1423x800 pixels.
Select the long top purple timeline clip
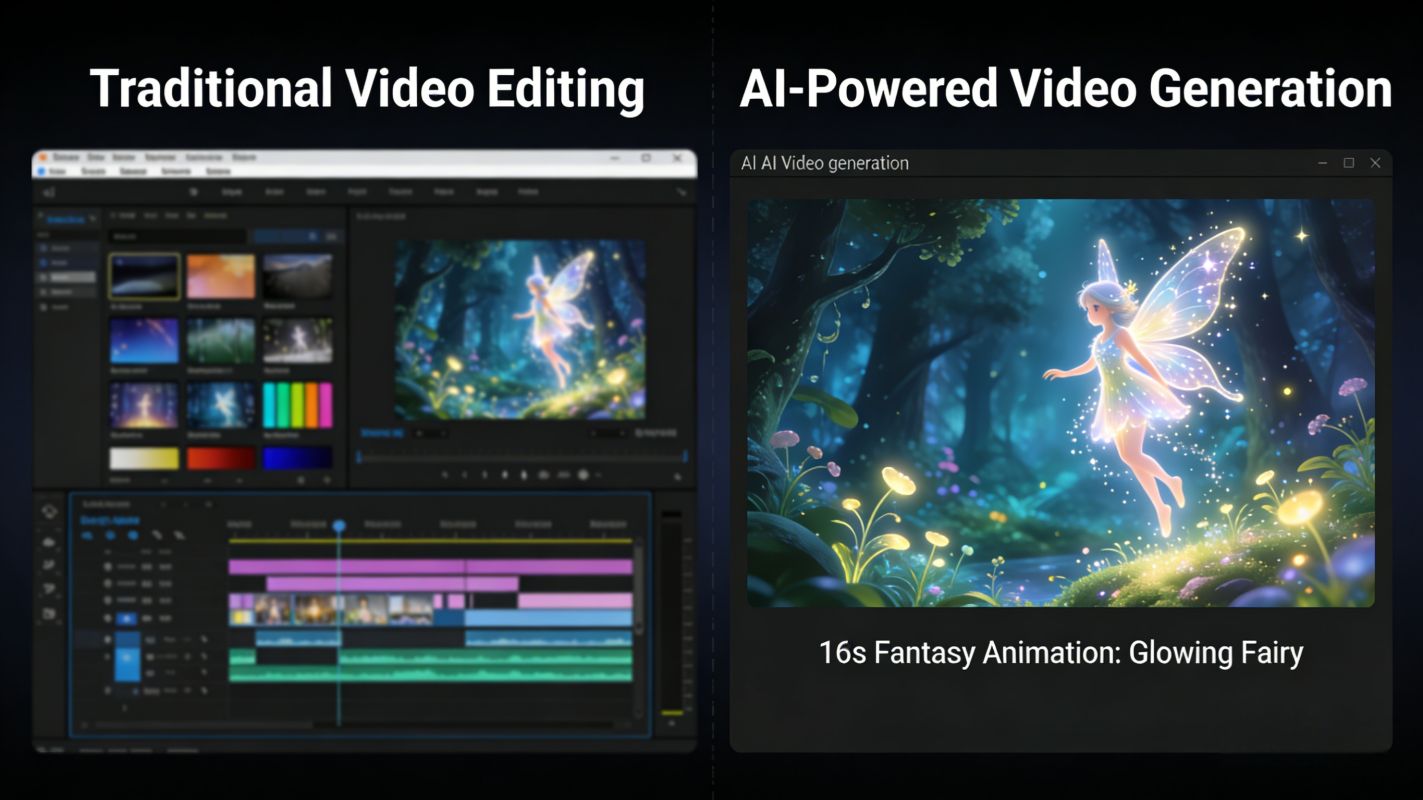pyautogui.click(x=430, y=566)
